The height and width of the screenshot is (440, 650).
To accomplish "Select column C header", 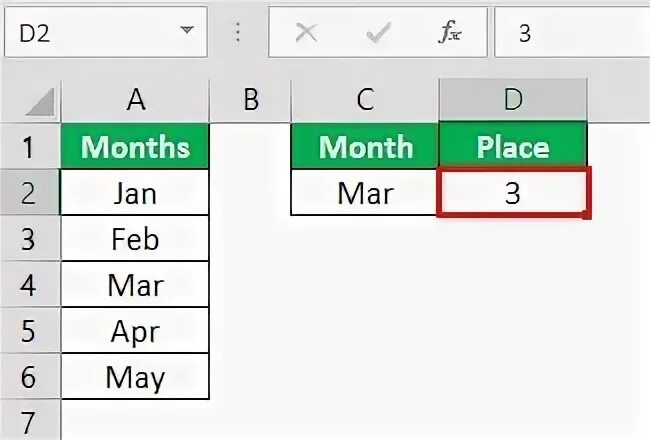I will (365, 100).
